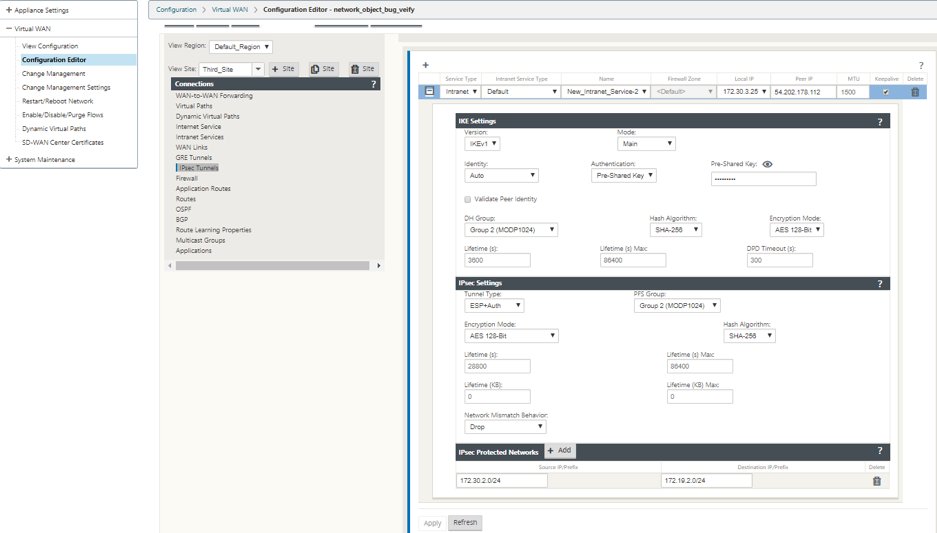Select Configuration Editor in left navigation
Viewport: 937px width, 533px height.
click(x=54, y=60)
